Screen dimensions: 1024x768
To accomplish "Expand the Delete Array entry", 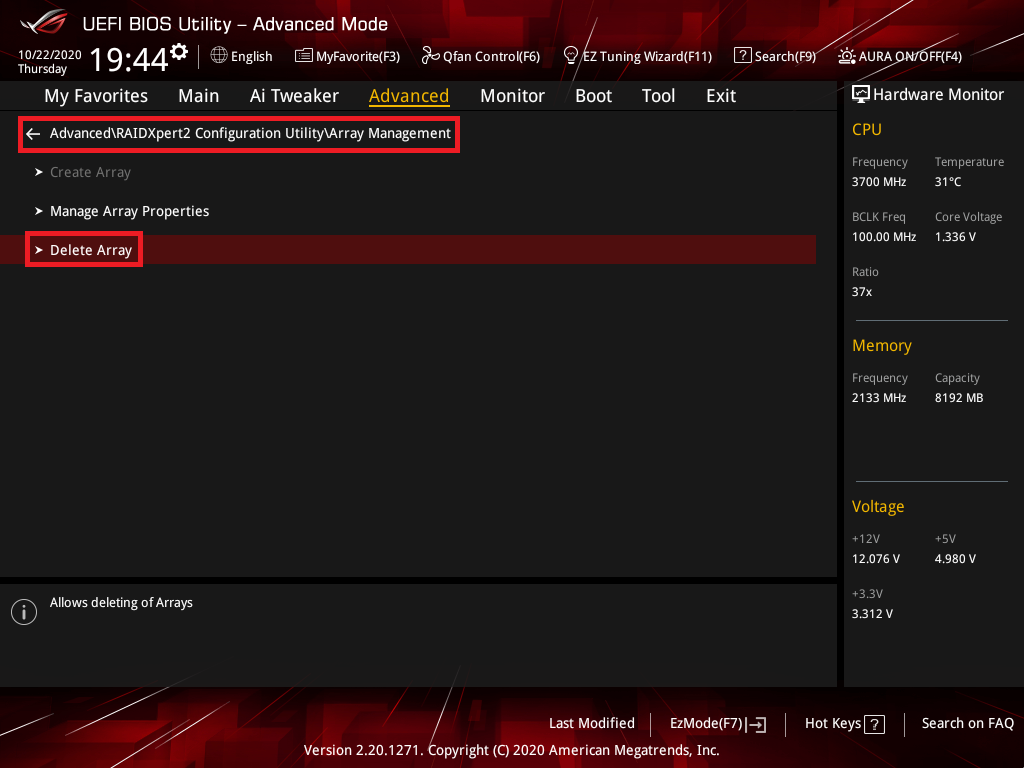I will tap(90, 250).
